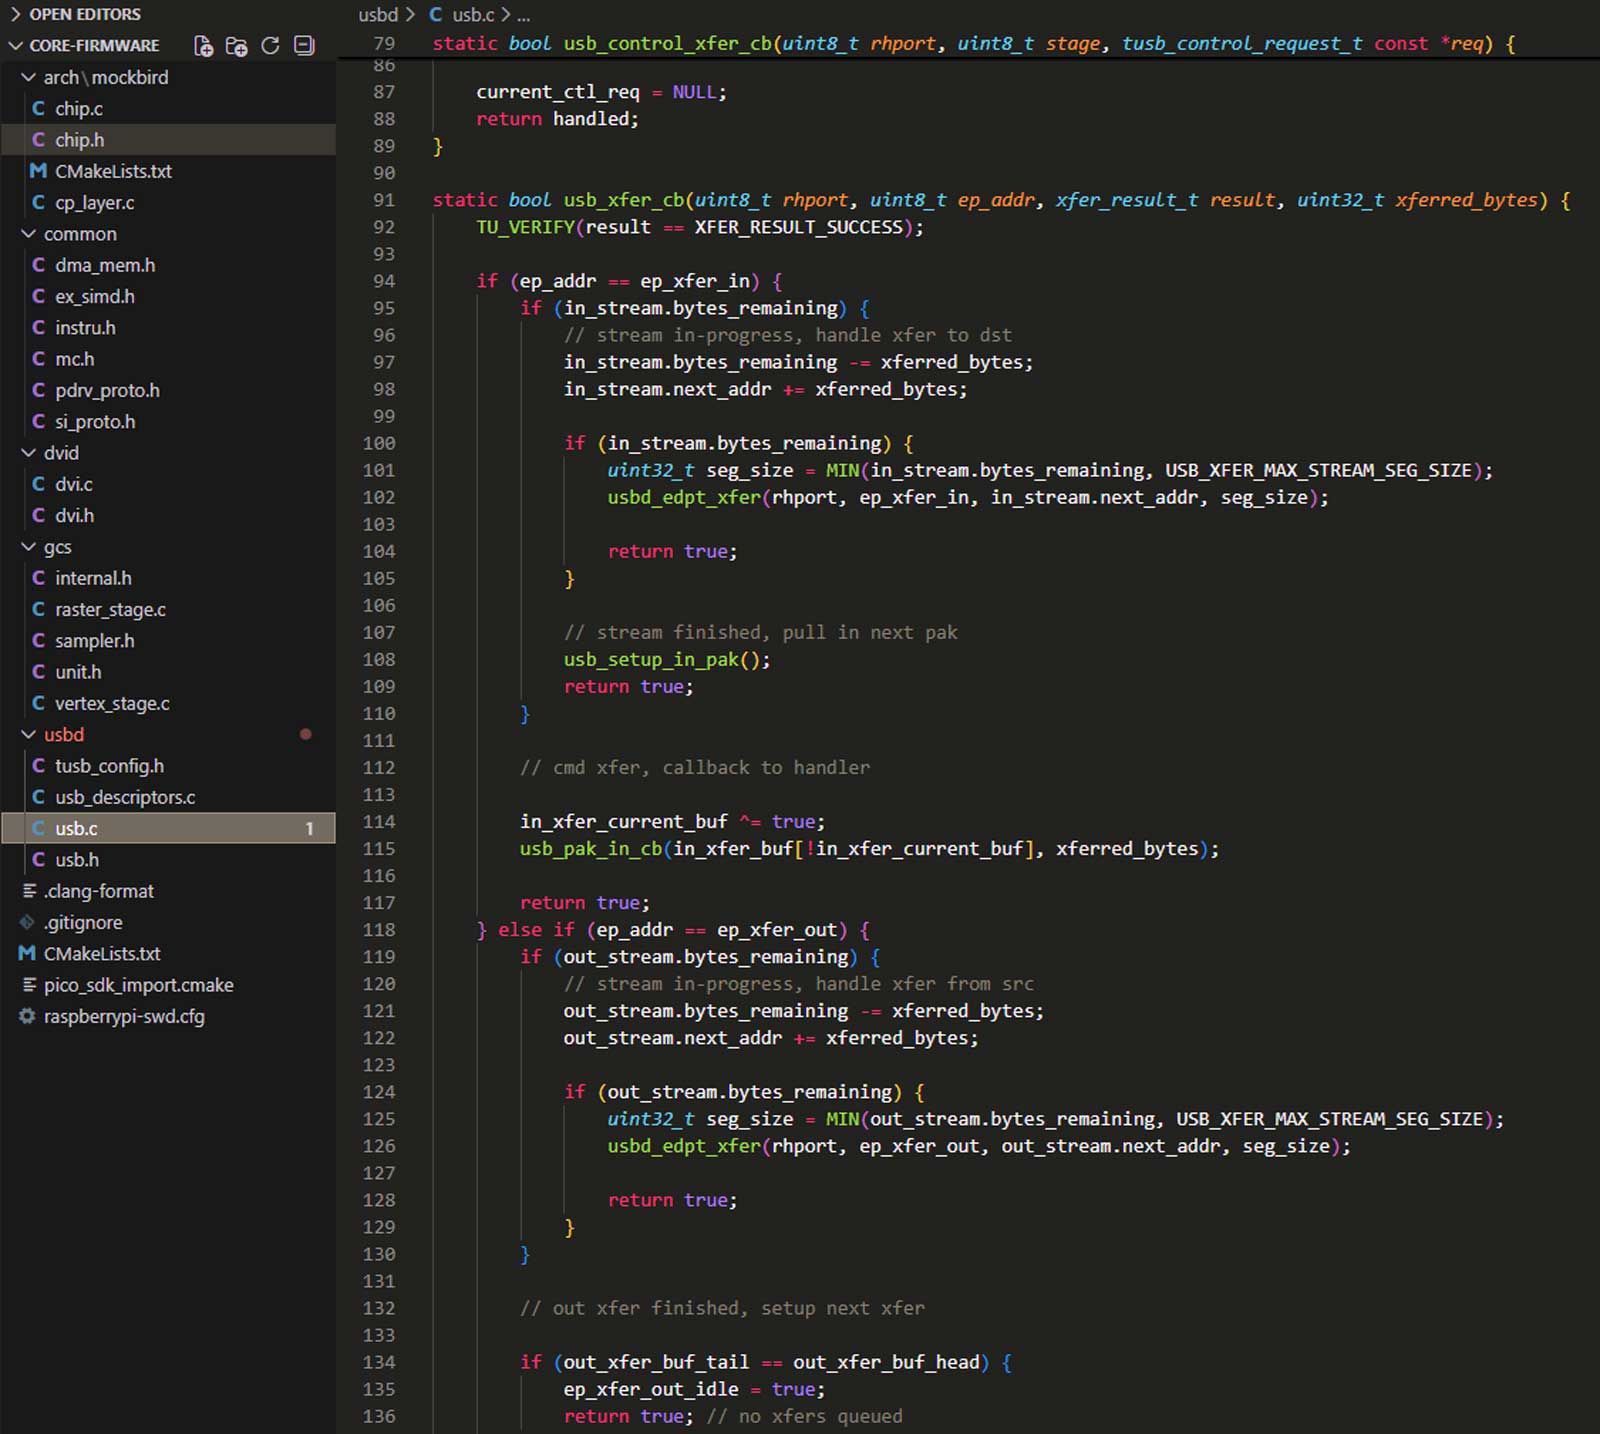1600x1434 pixels.
Task: Click the C file icon beside chip.c
Action: pyautogui.click(x=39, y=109)
